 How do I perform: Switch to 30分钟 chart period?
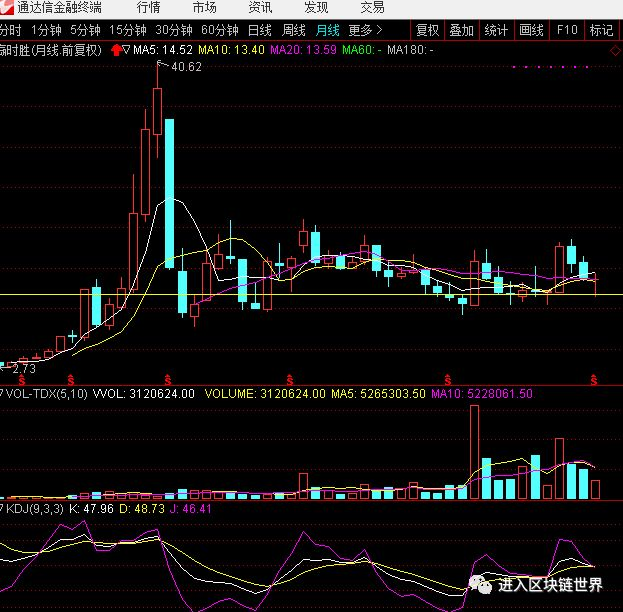click(174, 30)
